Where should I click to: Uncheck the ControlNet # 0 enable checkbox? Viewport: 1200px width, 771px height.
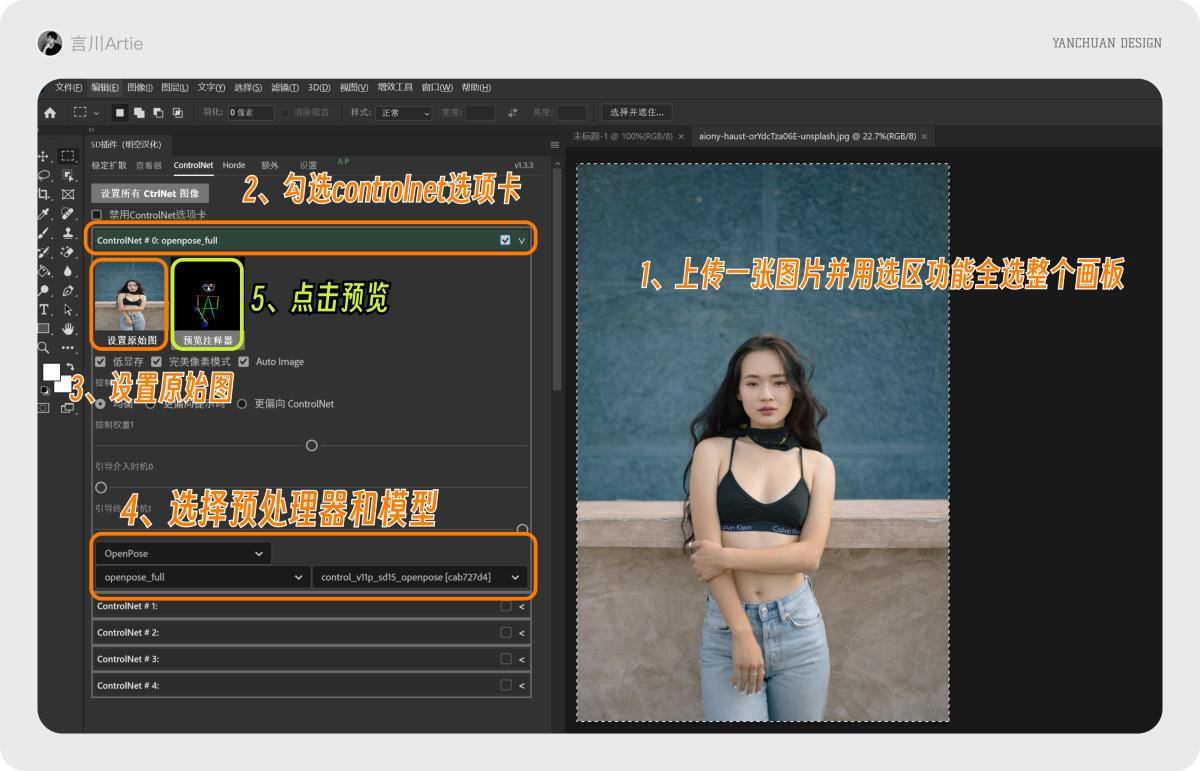[x=504, y=240]
